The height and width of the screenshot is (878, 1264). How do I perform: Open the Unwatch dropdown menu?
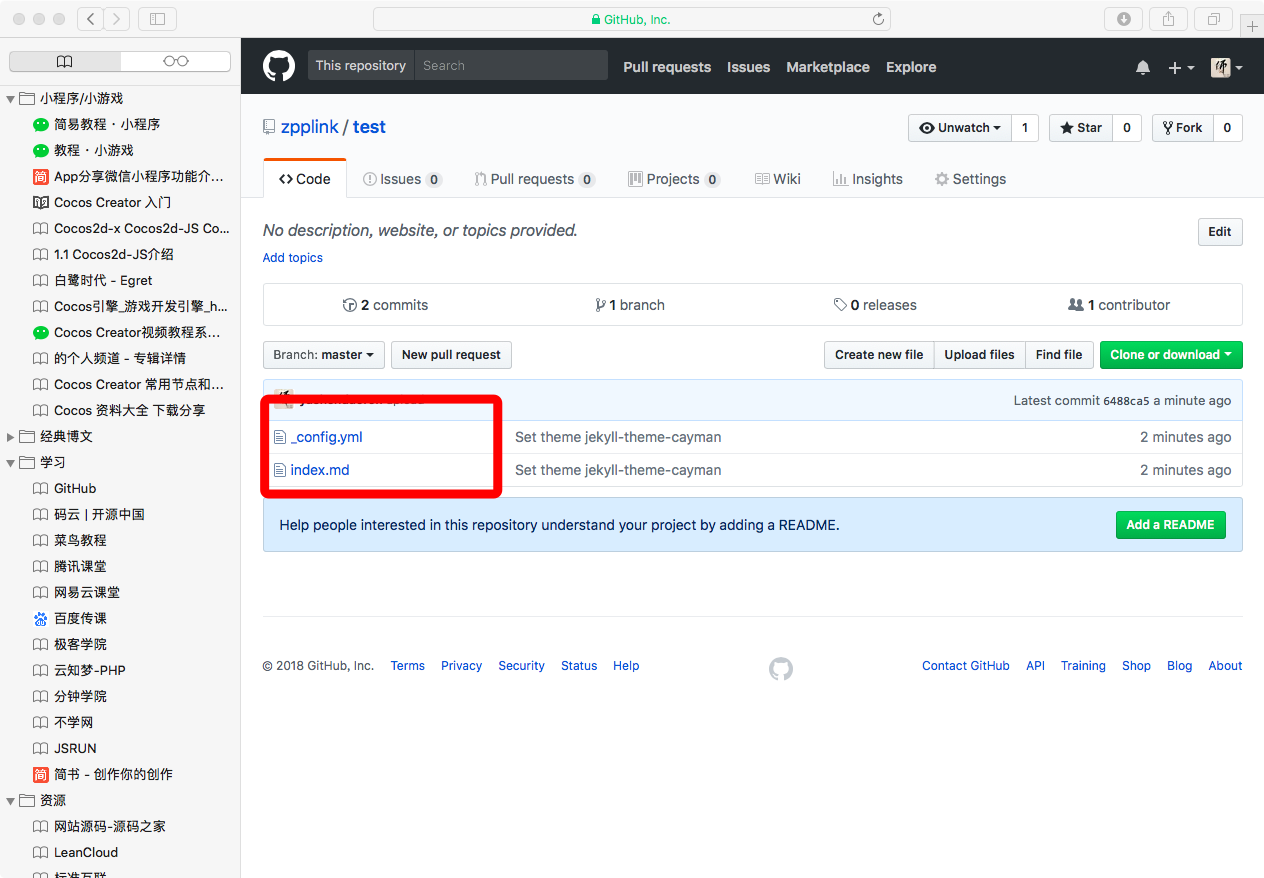[960, 128]
